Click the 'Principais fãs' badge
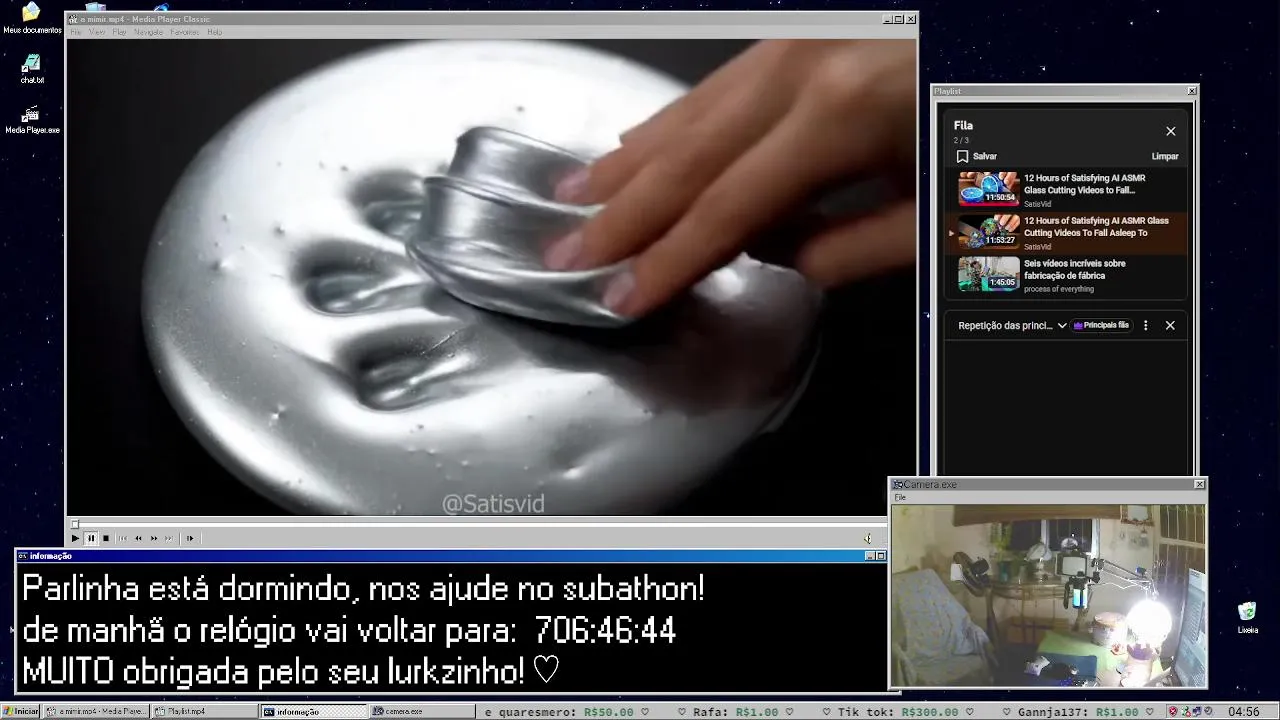Image resolution: width=1280 pixels, height=720 pixels. tap(1101, 325)
